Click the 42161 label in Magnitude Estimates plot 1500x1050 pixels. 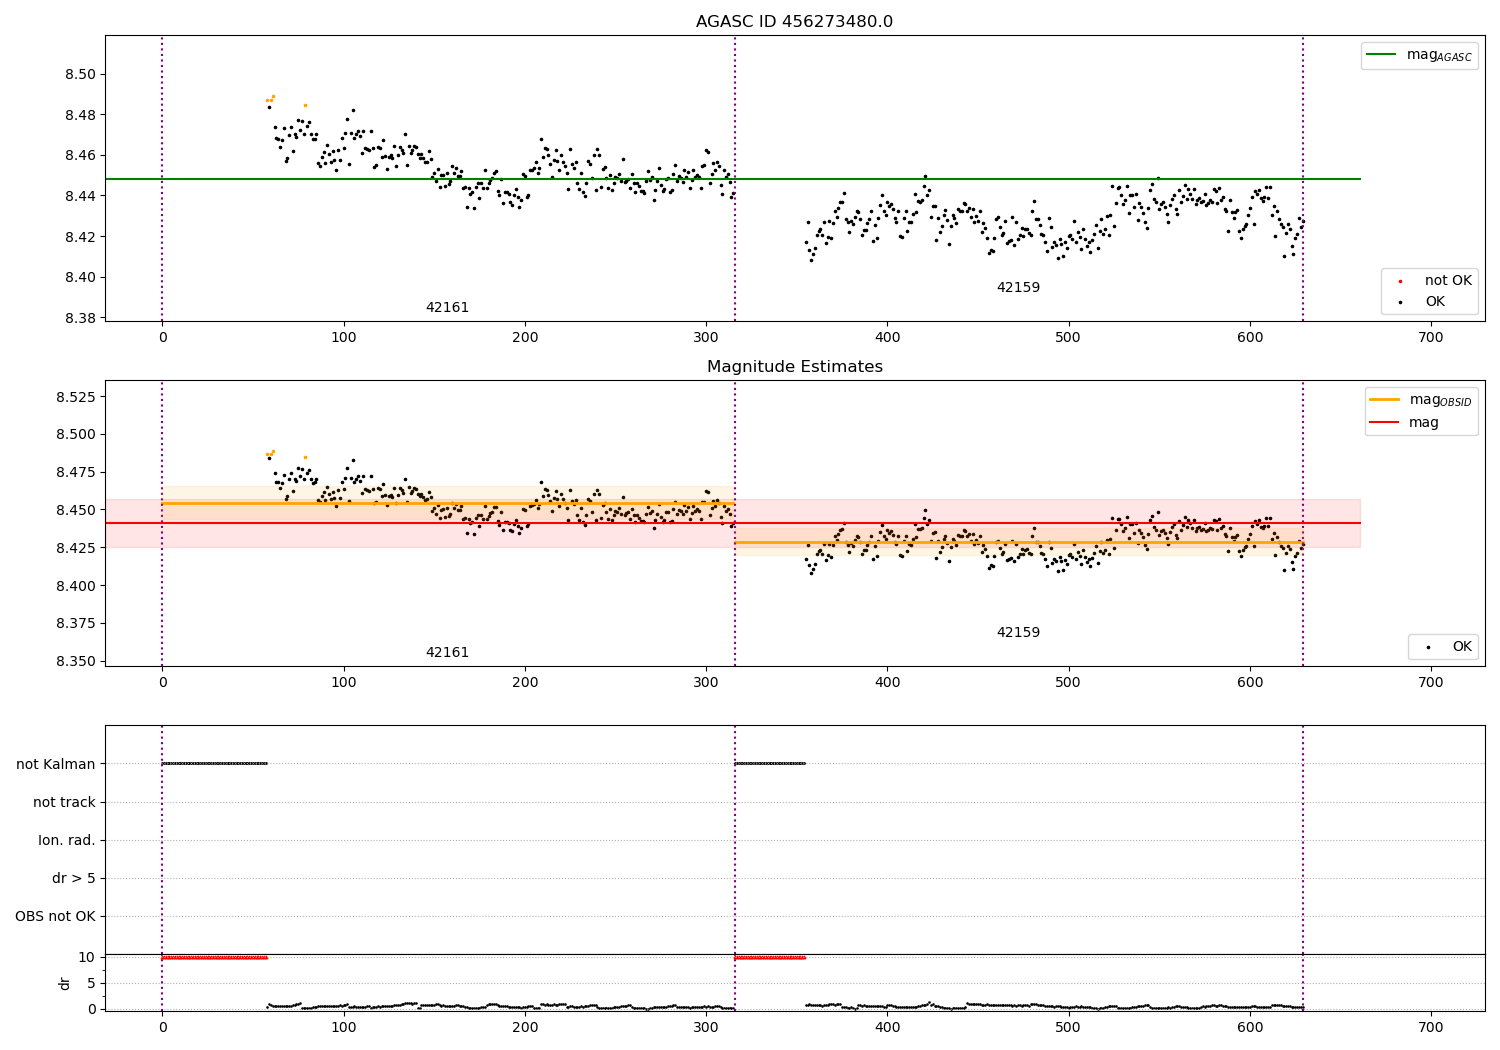[447, 653]
